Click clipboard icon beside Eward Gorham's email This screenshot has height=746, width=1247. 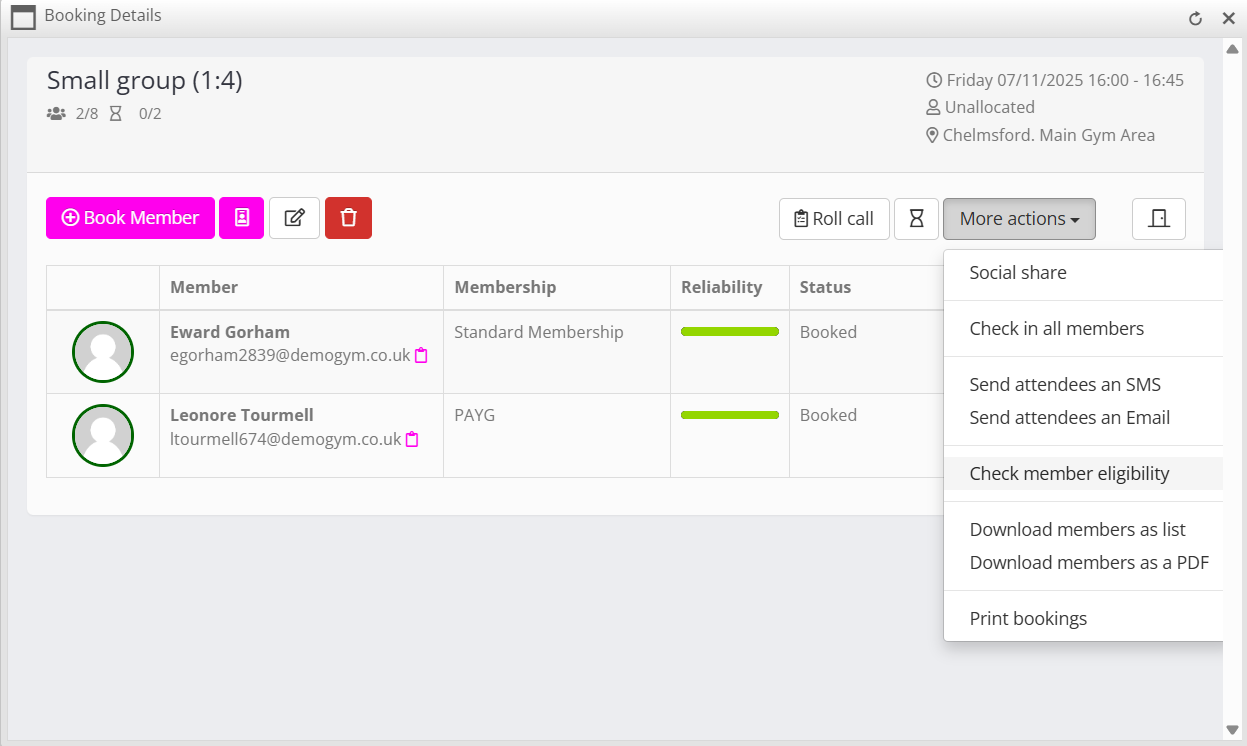421,355
